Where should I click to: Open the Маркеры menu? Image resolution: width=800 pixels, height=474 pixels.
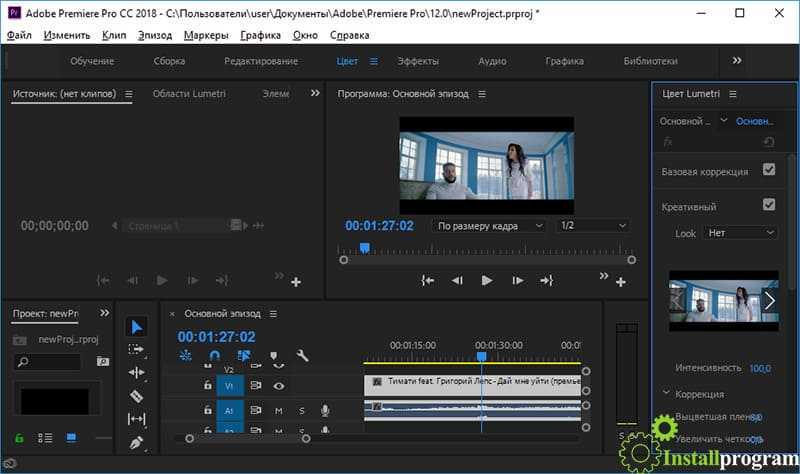coord(206,35)
